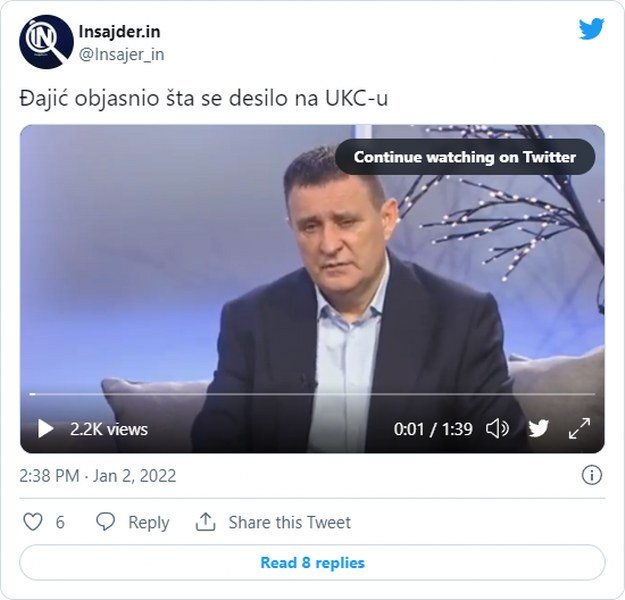Open the Twitter bird logo at top right
The width and height of the screenshot is (625, 600).
[591, 29]
